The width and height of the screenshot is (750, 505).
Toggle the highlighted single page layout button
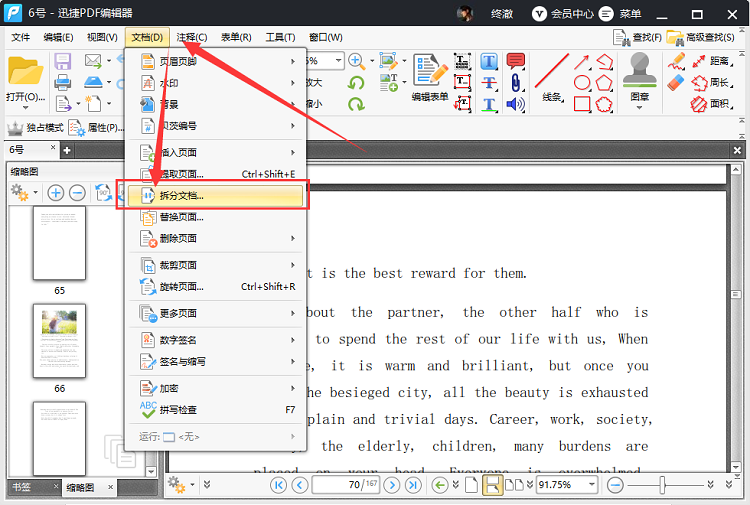pos(492,485)
